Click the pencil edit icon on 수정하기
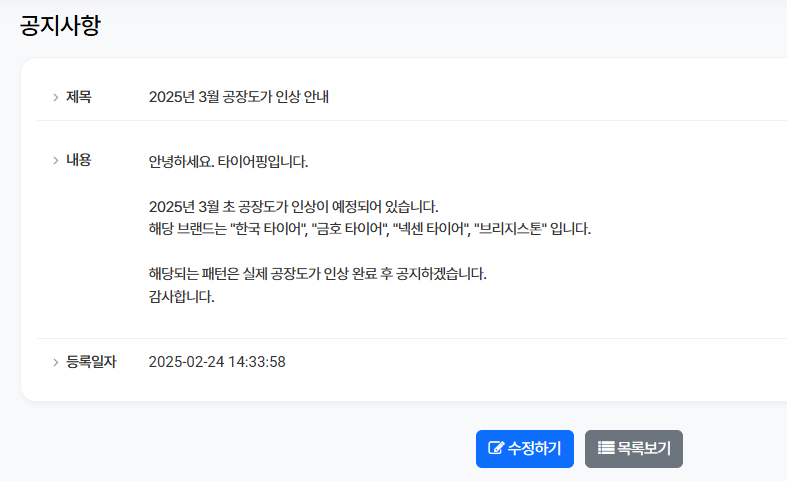 [495, 448]
